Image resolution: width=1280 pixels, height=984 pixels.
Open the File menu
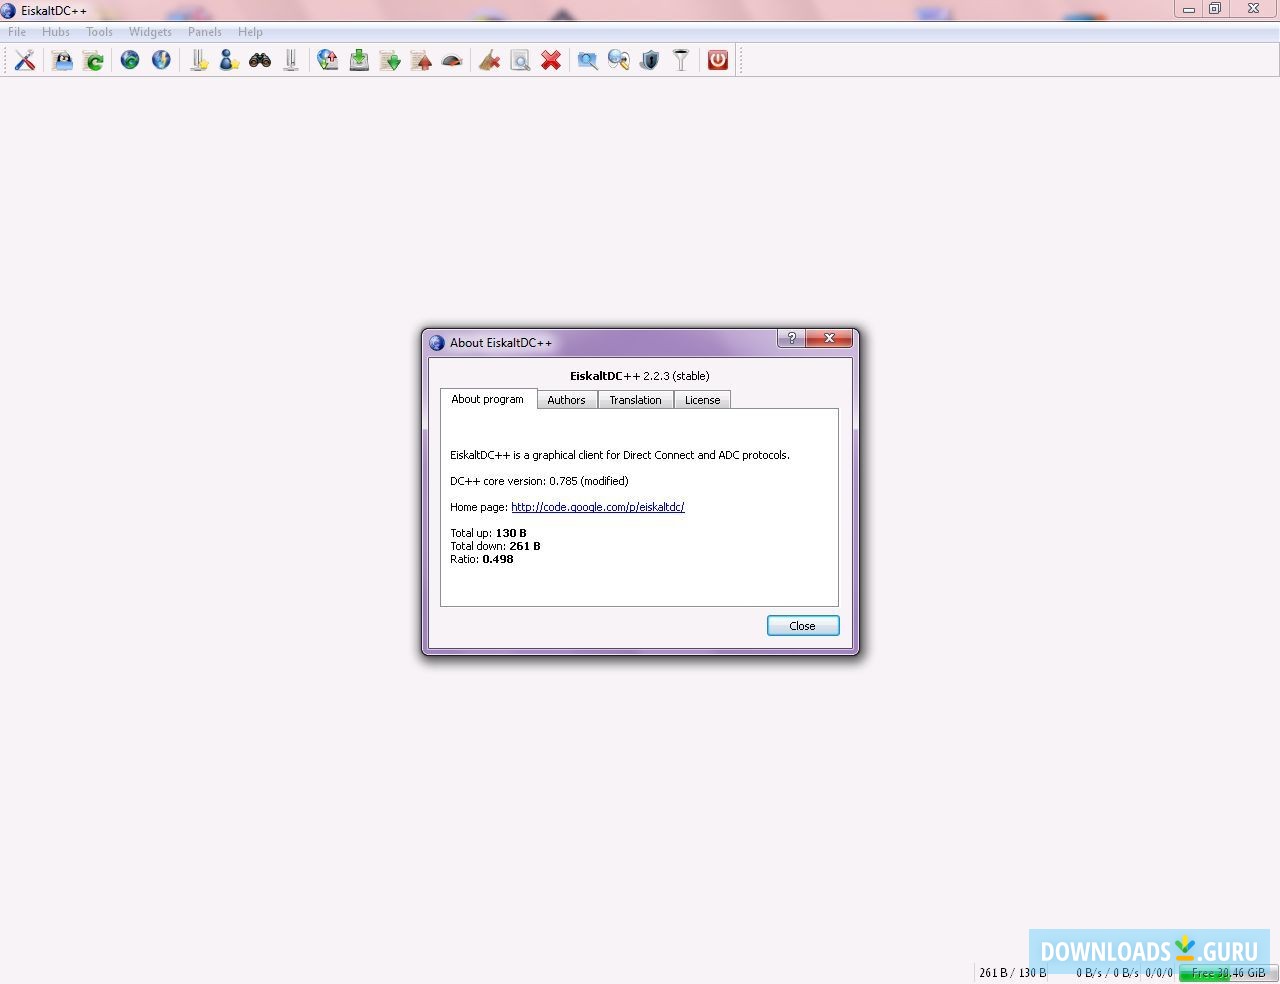pyautogui.click(x=17, y=32)
